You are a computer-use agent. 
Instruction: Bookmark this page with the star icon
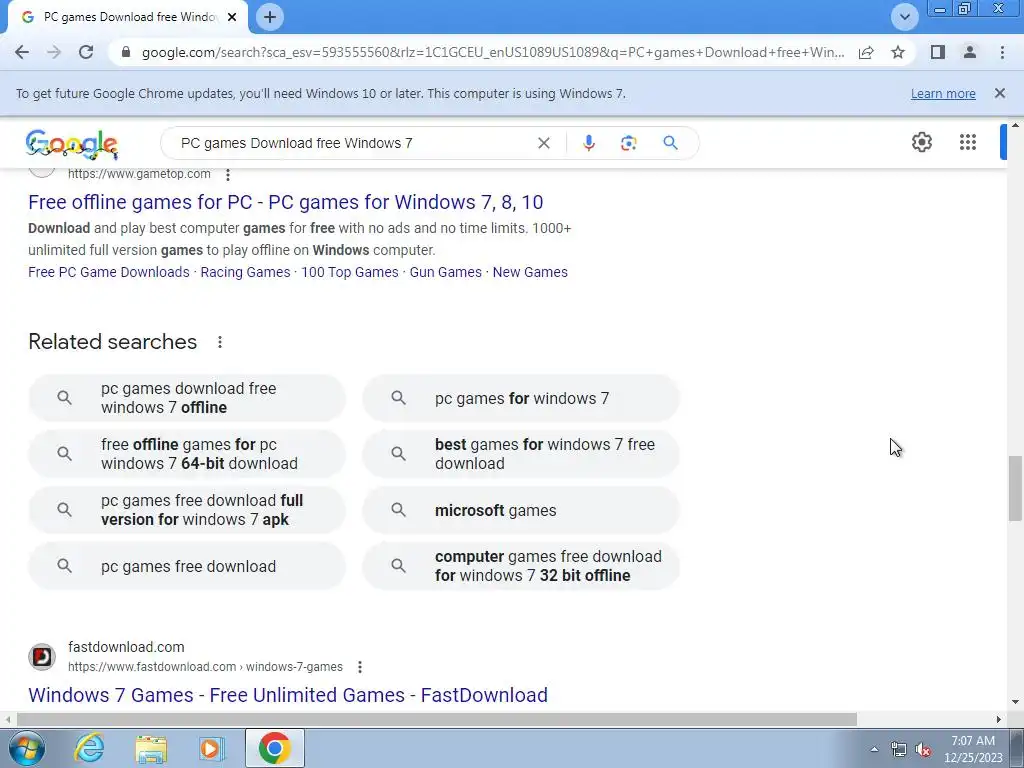(898, 52)
